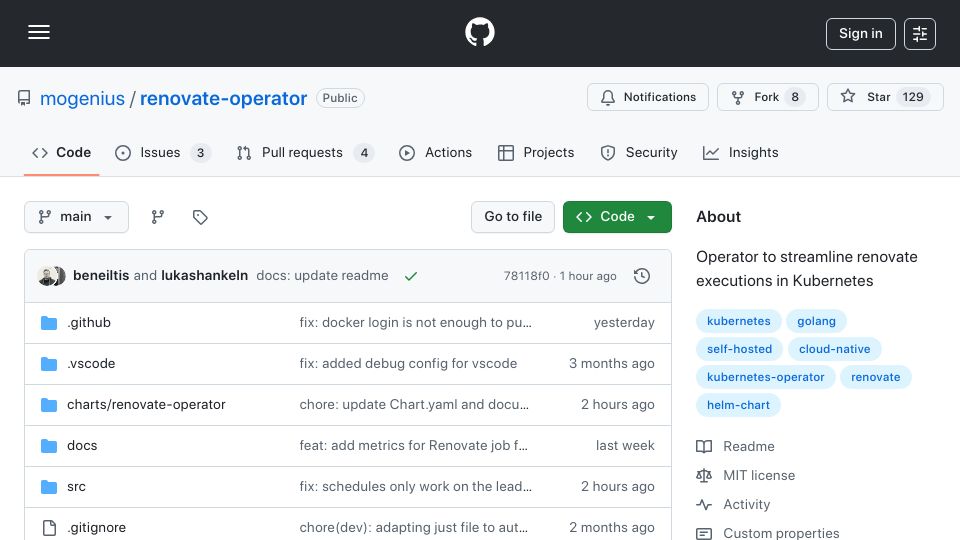Image resolution: width=960 pixels, height=540 pixels.
Task: Click the renovate topic tag
Action: click(876, 378)
